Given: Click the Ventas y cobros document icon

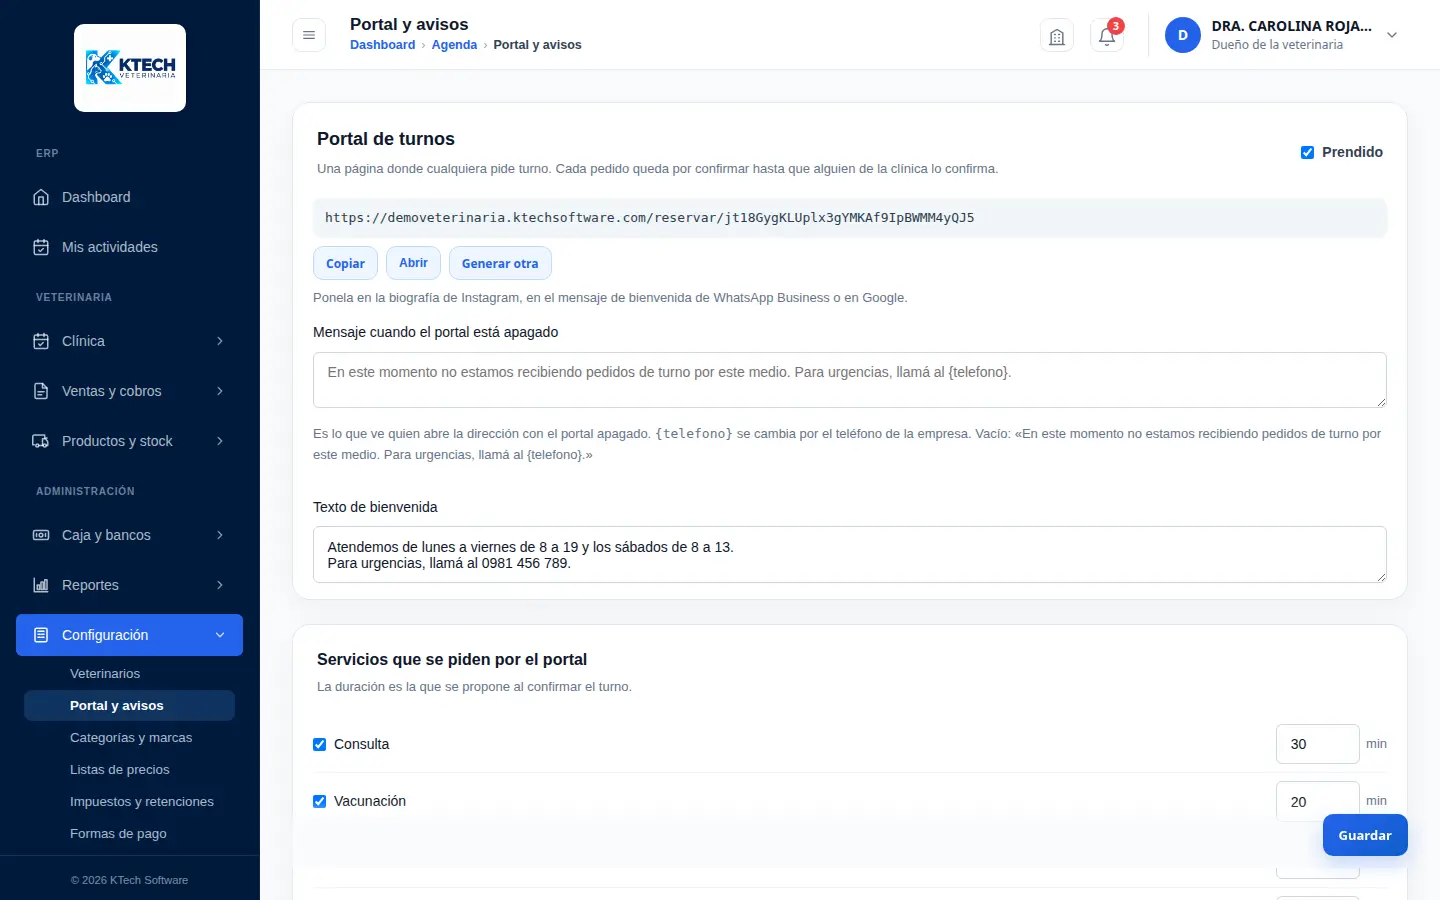Looking at the screenshot, I should pos(41,391).
